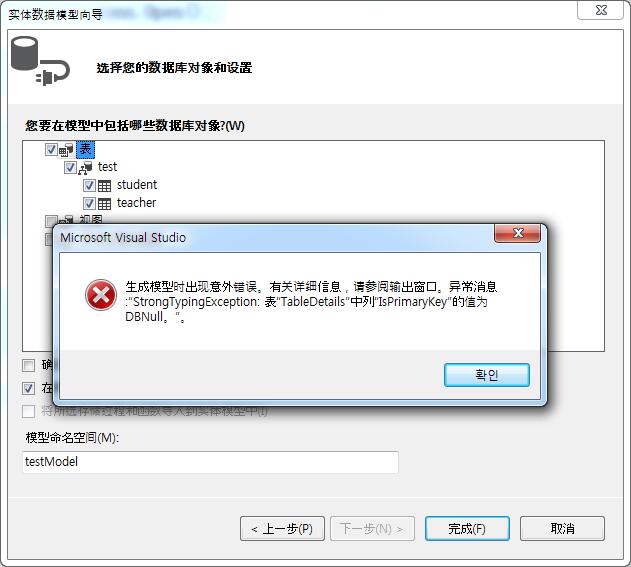Click the tables node icon beside 表
The image size is (631, 567).
(x=66, y=150)
